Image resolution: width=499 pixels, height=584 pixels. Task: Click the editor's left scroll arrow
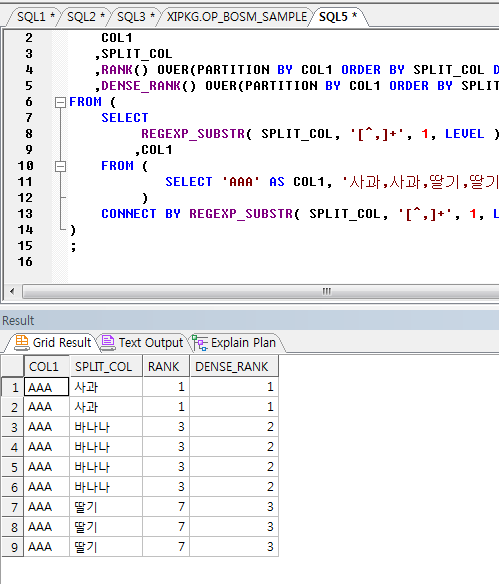coord(12,291)
